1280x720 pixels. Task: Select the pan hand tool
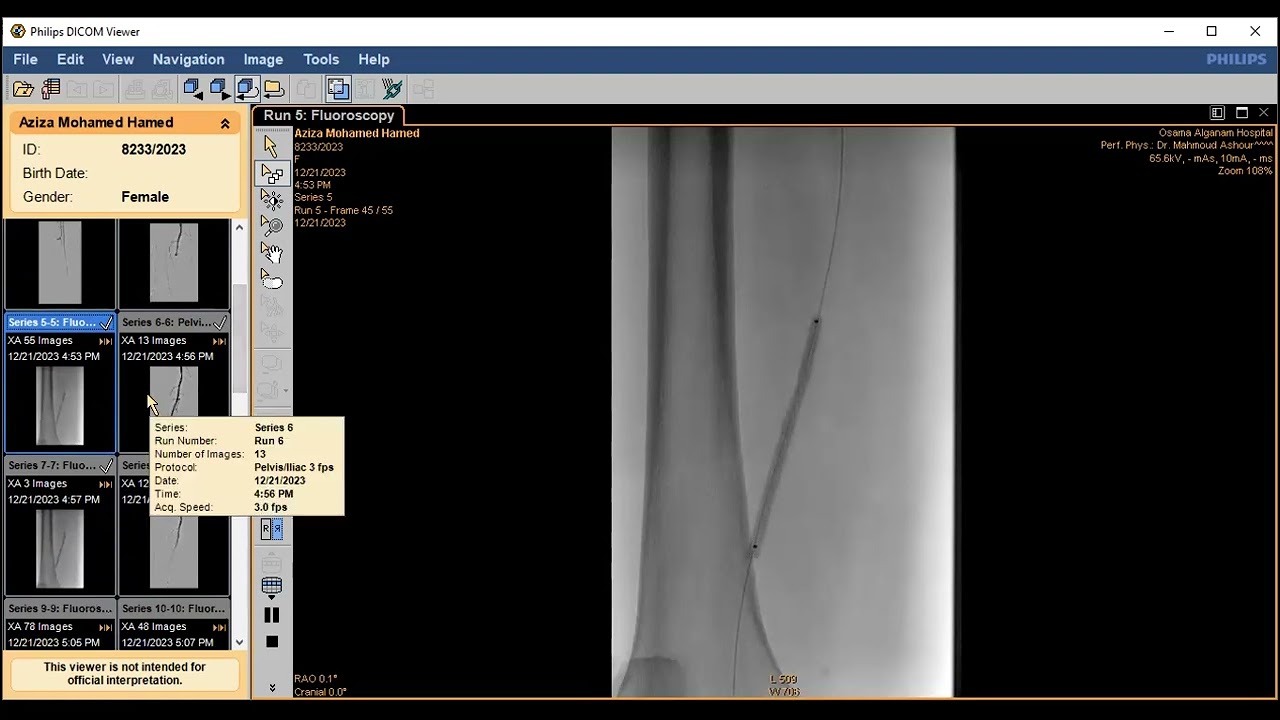271,252
